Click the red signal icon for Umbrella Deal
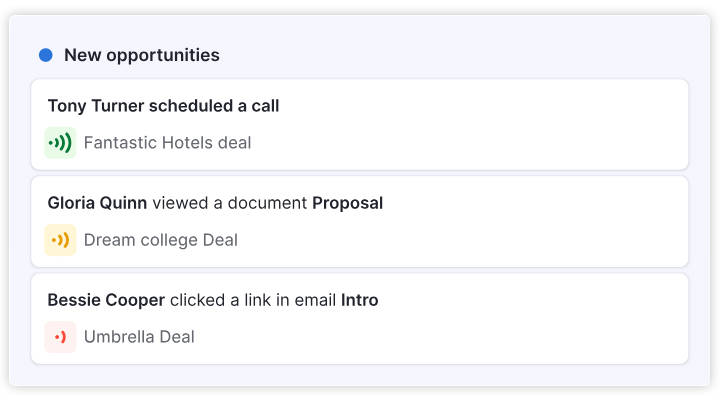 pyautogui.click(x=60, y=337)
